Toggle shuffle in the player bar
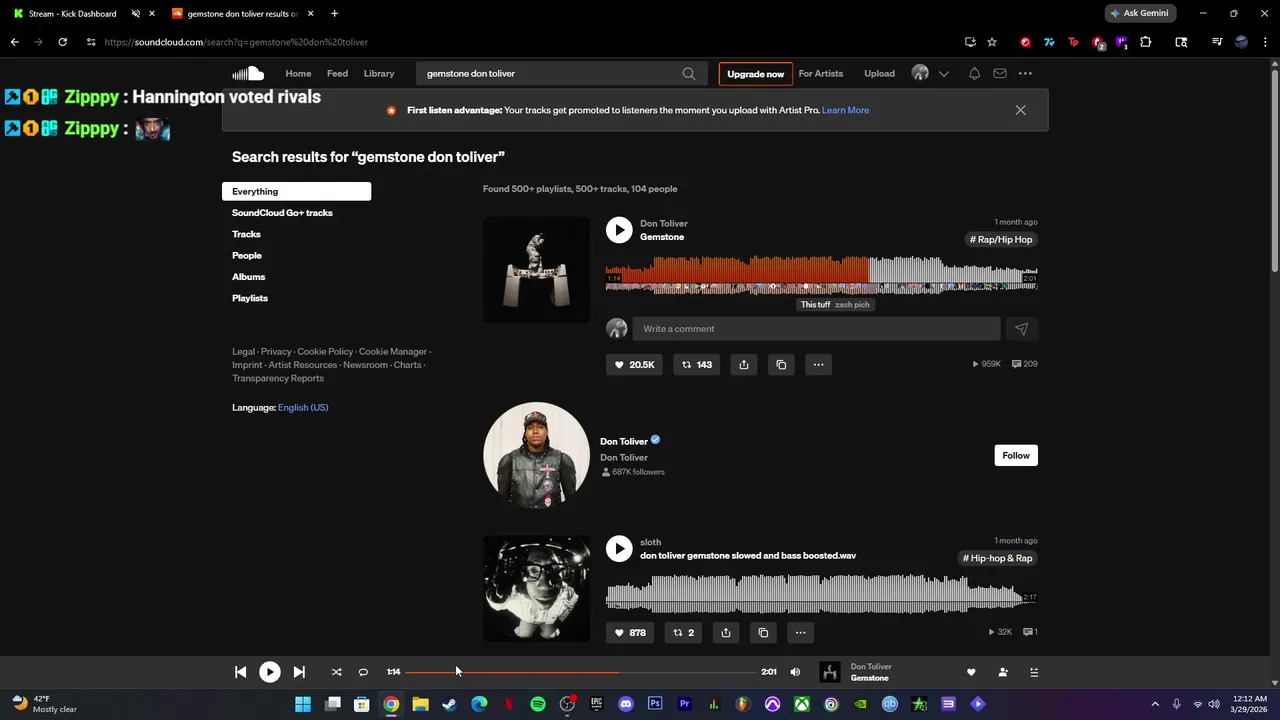The height and width of the screenshot is (720, 1280). tap(336, 672)
